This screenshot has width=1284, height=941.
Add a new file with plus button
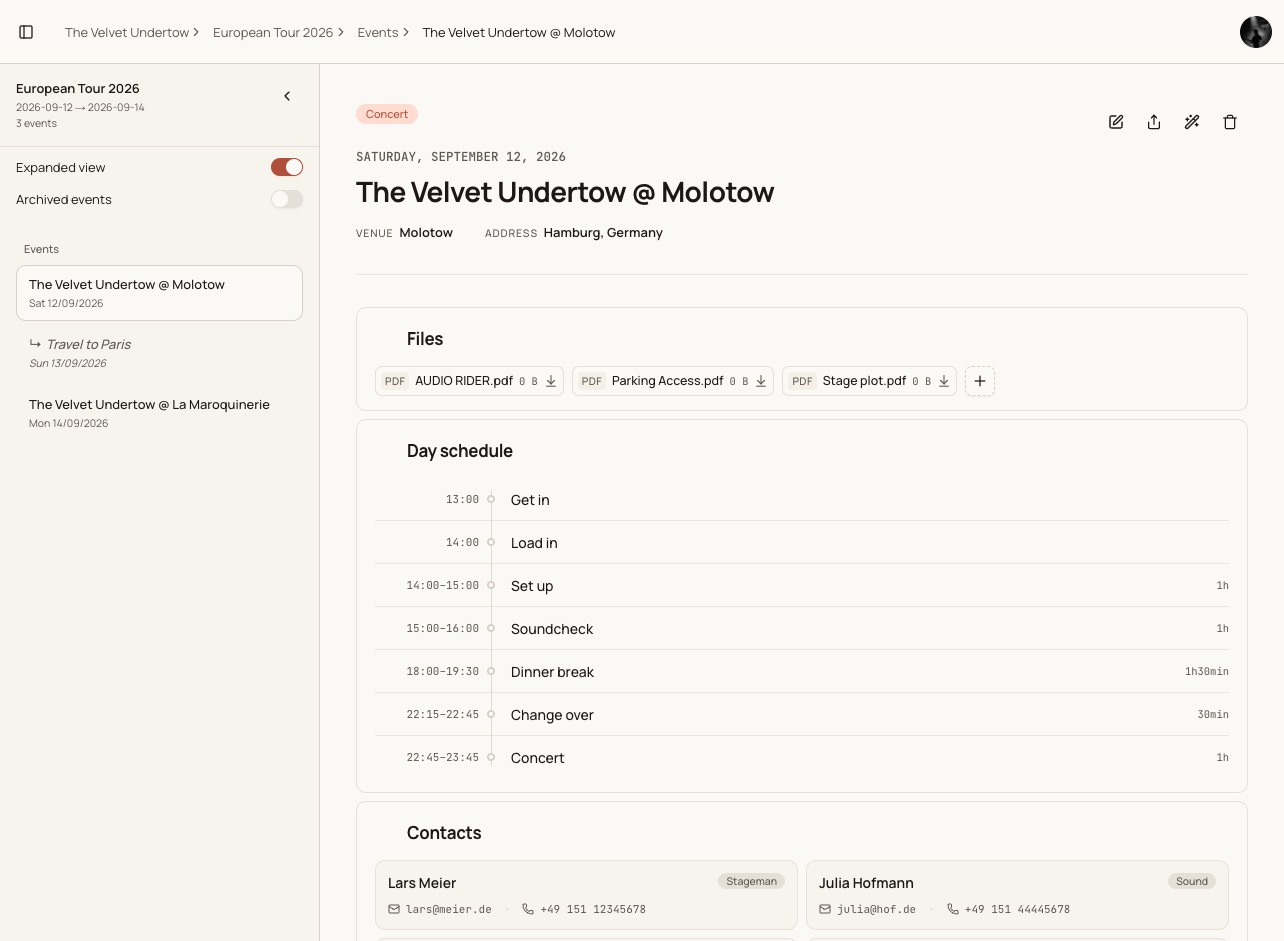[980, 381]
